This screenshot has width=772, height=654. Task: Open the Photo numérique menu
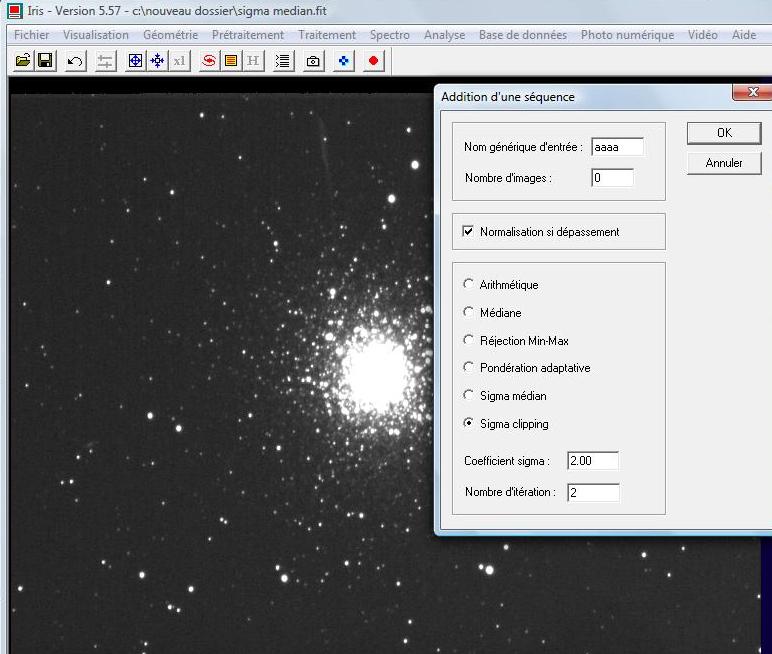pyautogui.click(x=627, y=35)
